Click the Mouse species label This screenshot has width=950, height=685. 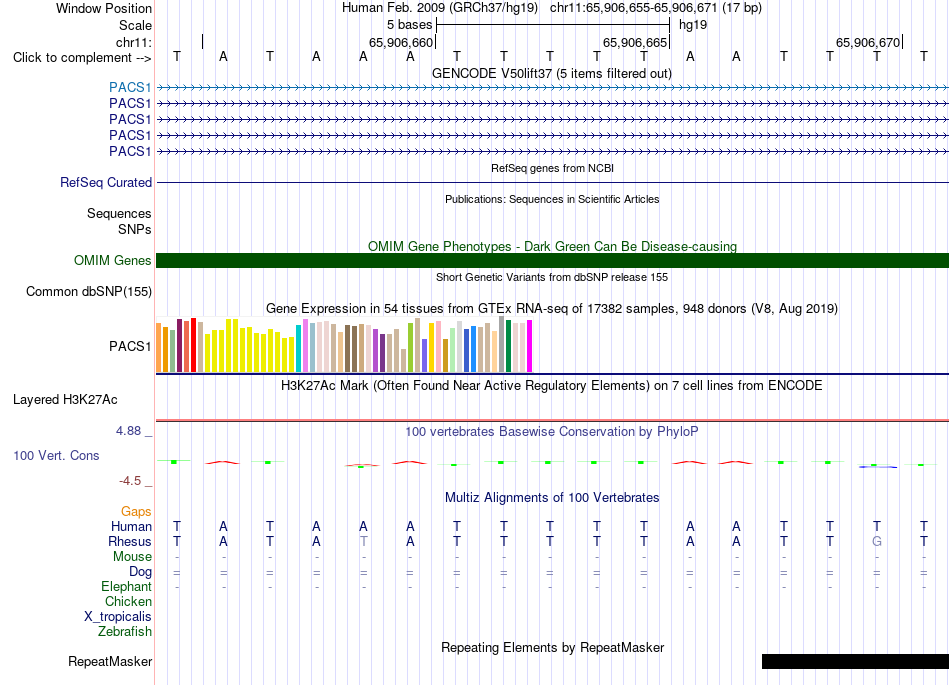pos(132,557)
